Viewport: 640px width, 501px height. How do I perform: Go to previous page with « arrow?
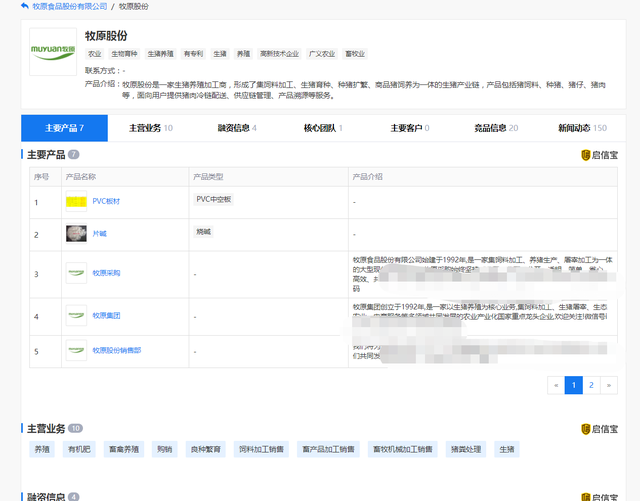[x=556, y=385]
